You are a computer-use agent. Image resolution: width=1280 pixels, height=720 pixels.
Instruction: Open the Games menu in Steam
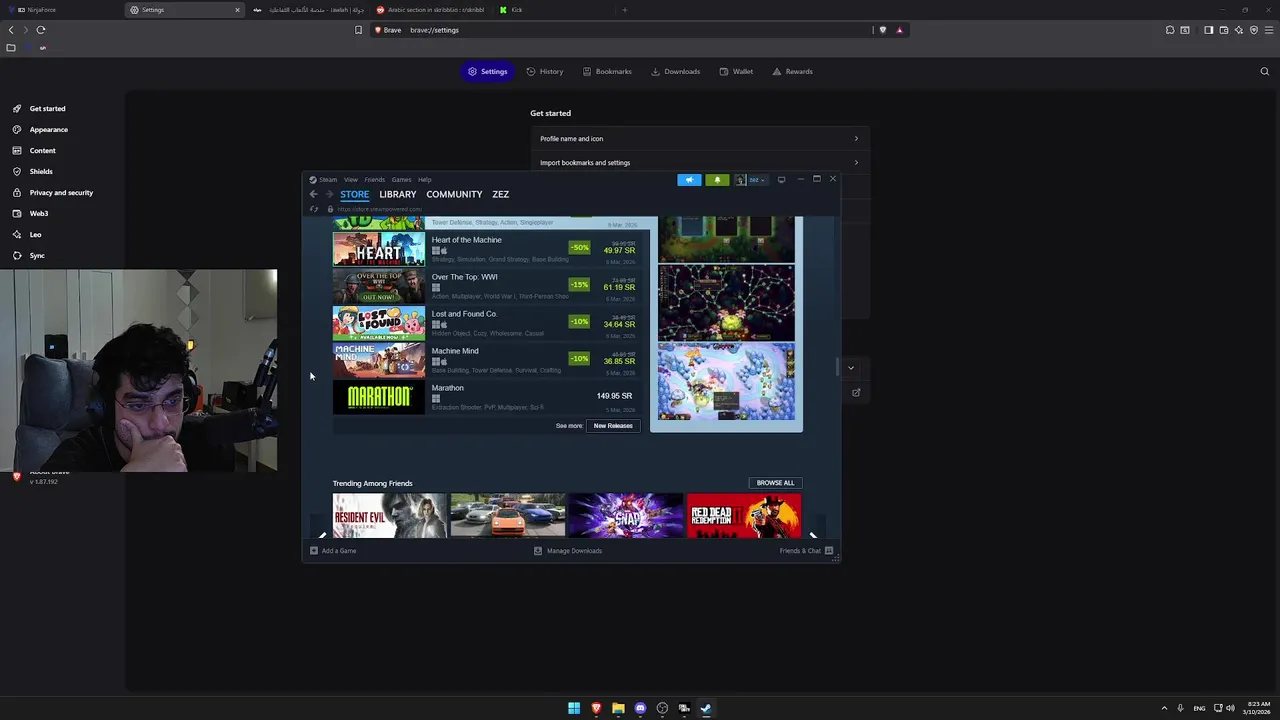tap(401, 180)
